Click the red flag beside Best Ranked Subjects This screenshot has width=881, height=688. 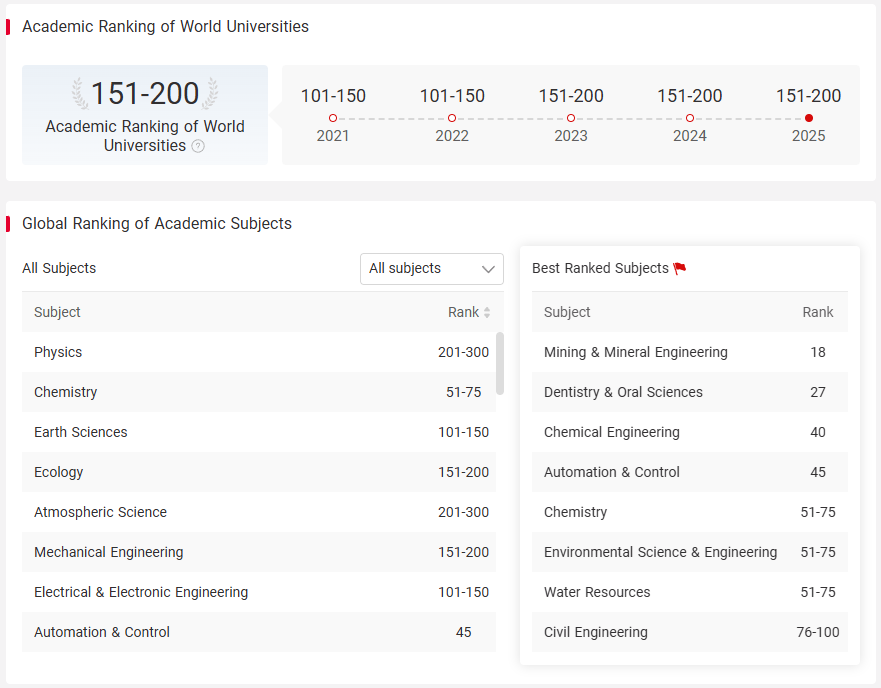coord(680,269)
